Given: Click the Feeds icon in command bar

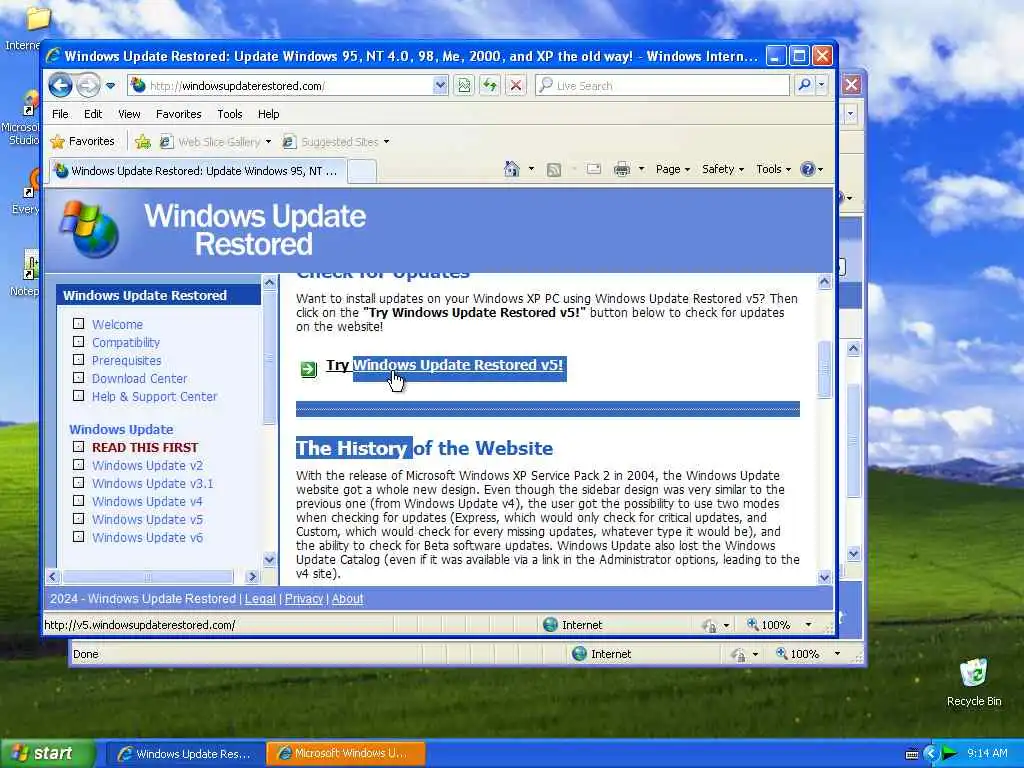Looking at the screenshot, I should [x=554, y=170].
